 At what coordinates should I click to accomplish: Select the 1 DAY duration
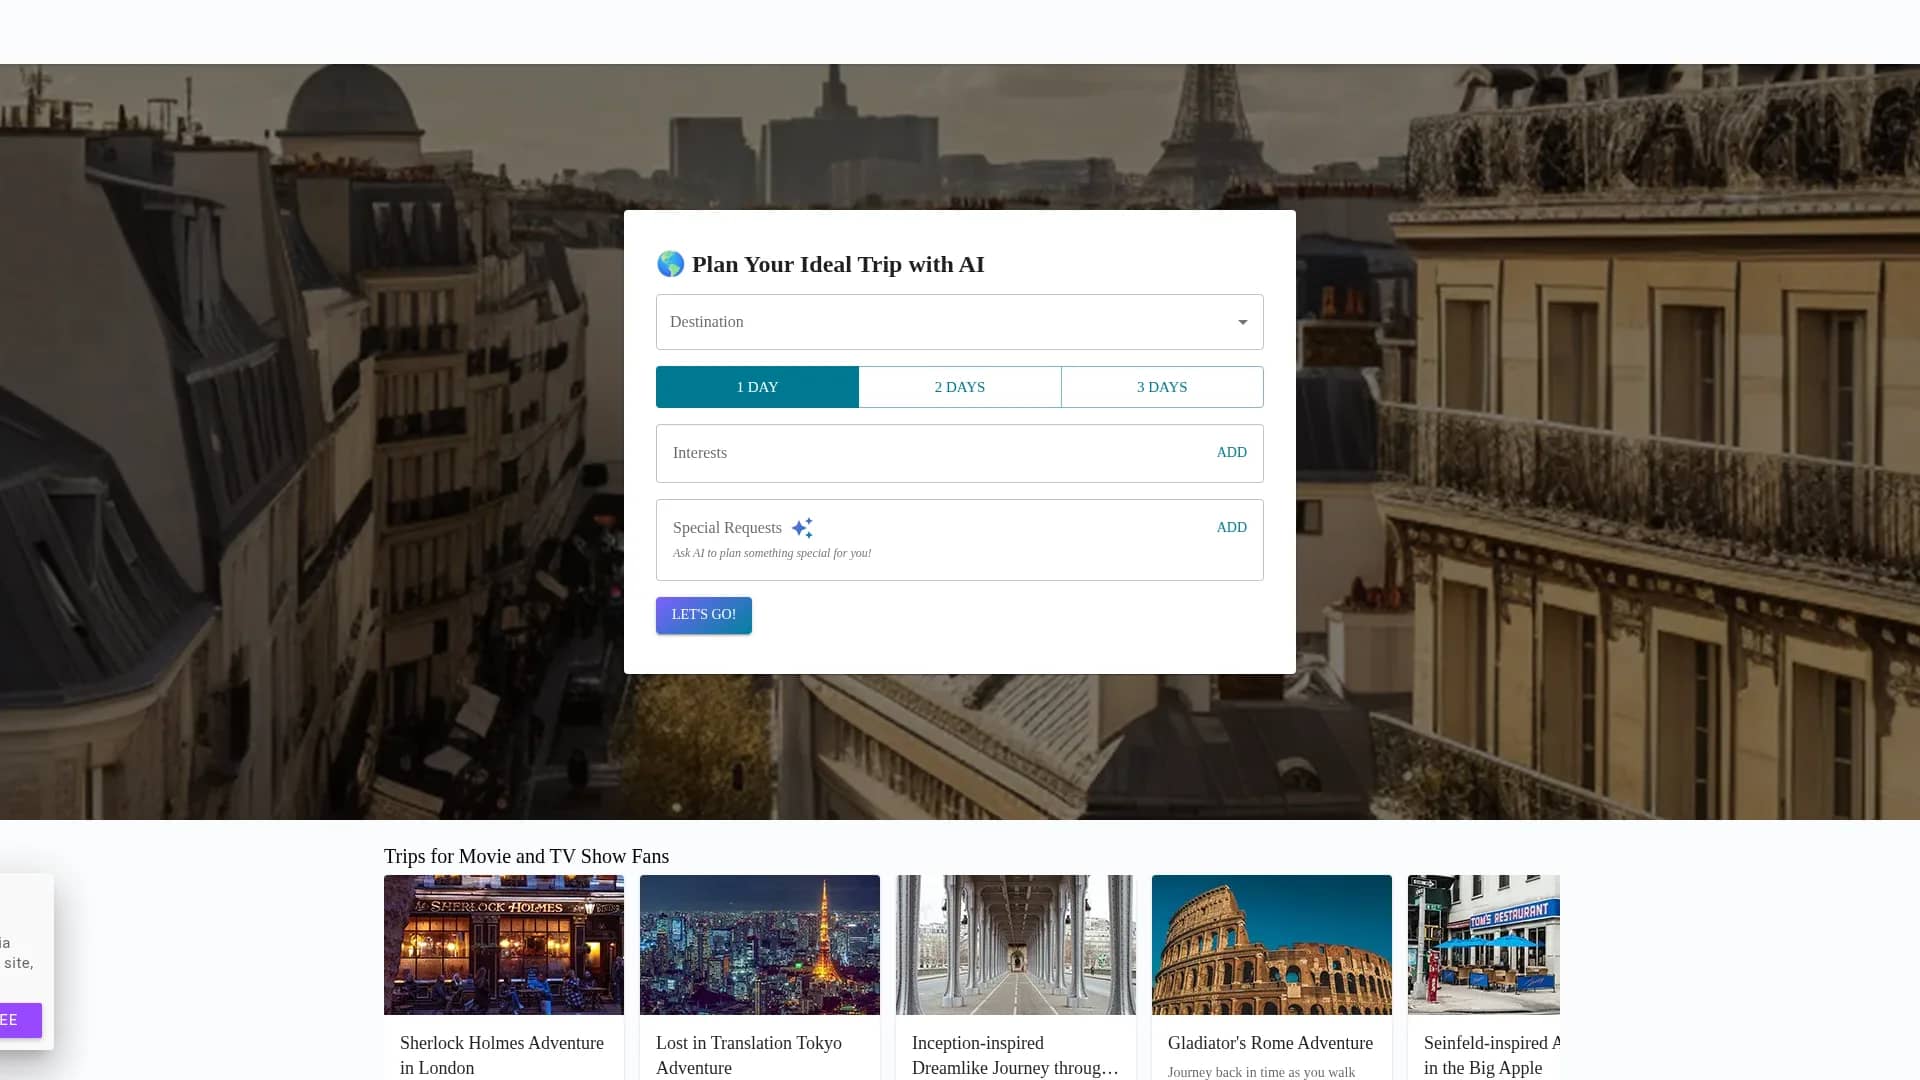point(757,387)
